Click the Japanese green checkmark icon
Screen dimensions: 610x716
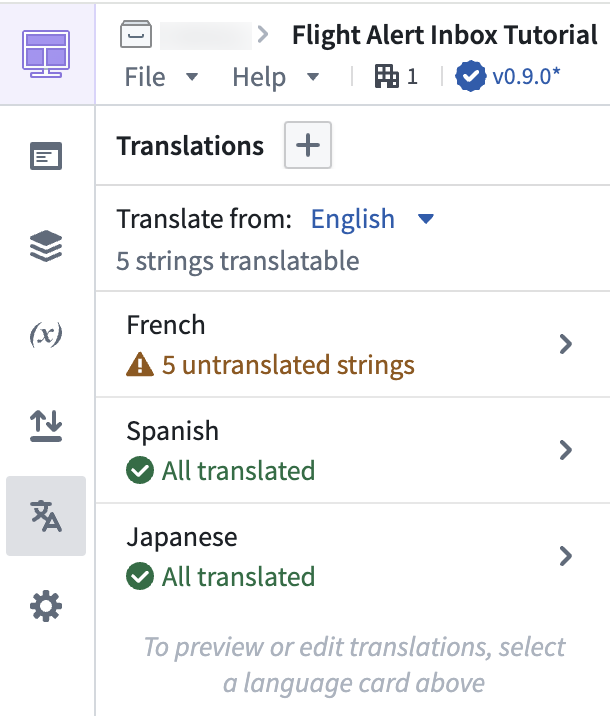pos(140,576)
